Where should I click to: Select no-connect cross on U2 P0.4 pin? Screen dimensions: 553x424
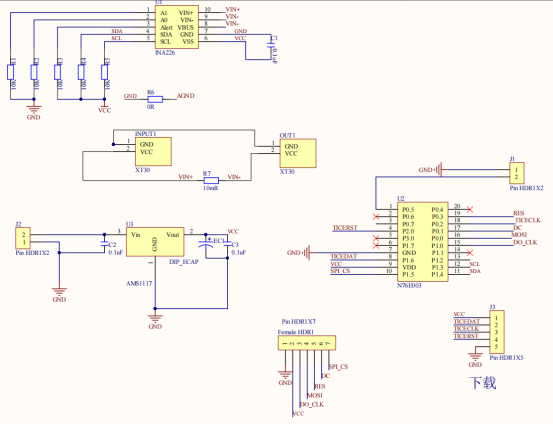point(469,209)
